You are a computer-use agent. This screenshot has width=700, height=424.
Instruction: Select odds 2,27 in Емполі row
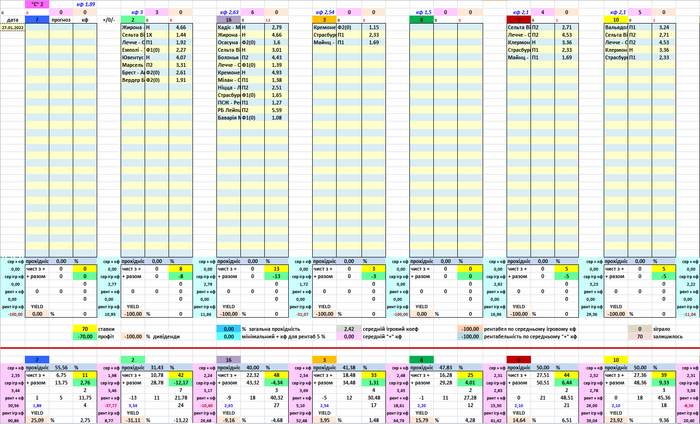181,50
